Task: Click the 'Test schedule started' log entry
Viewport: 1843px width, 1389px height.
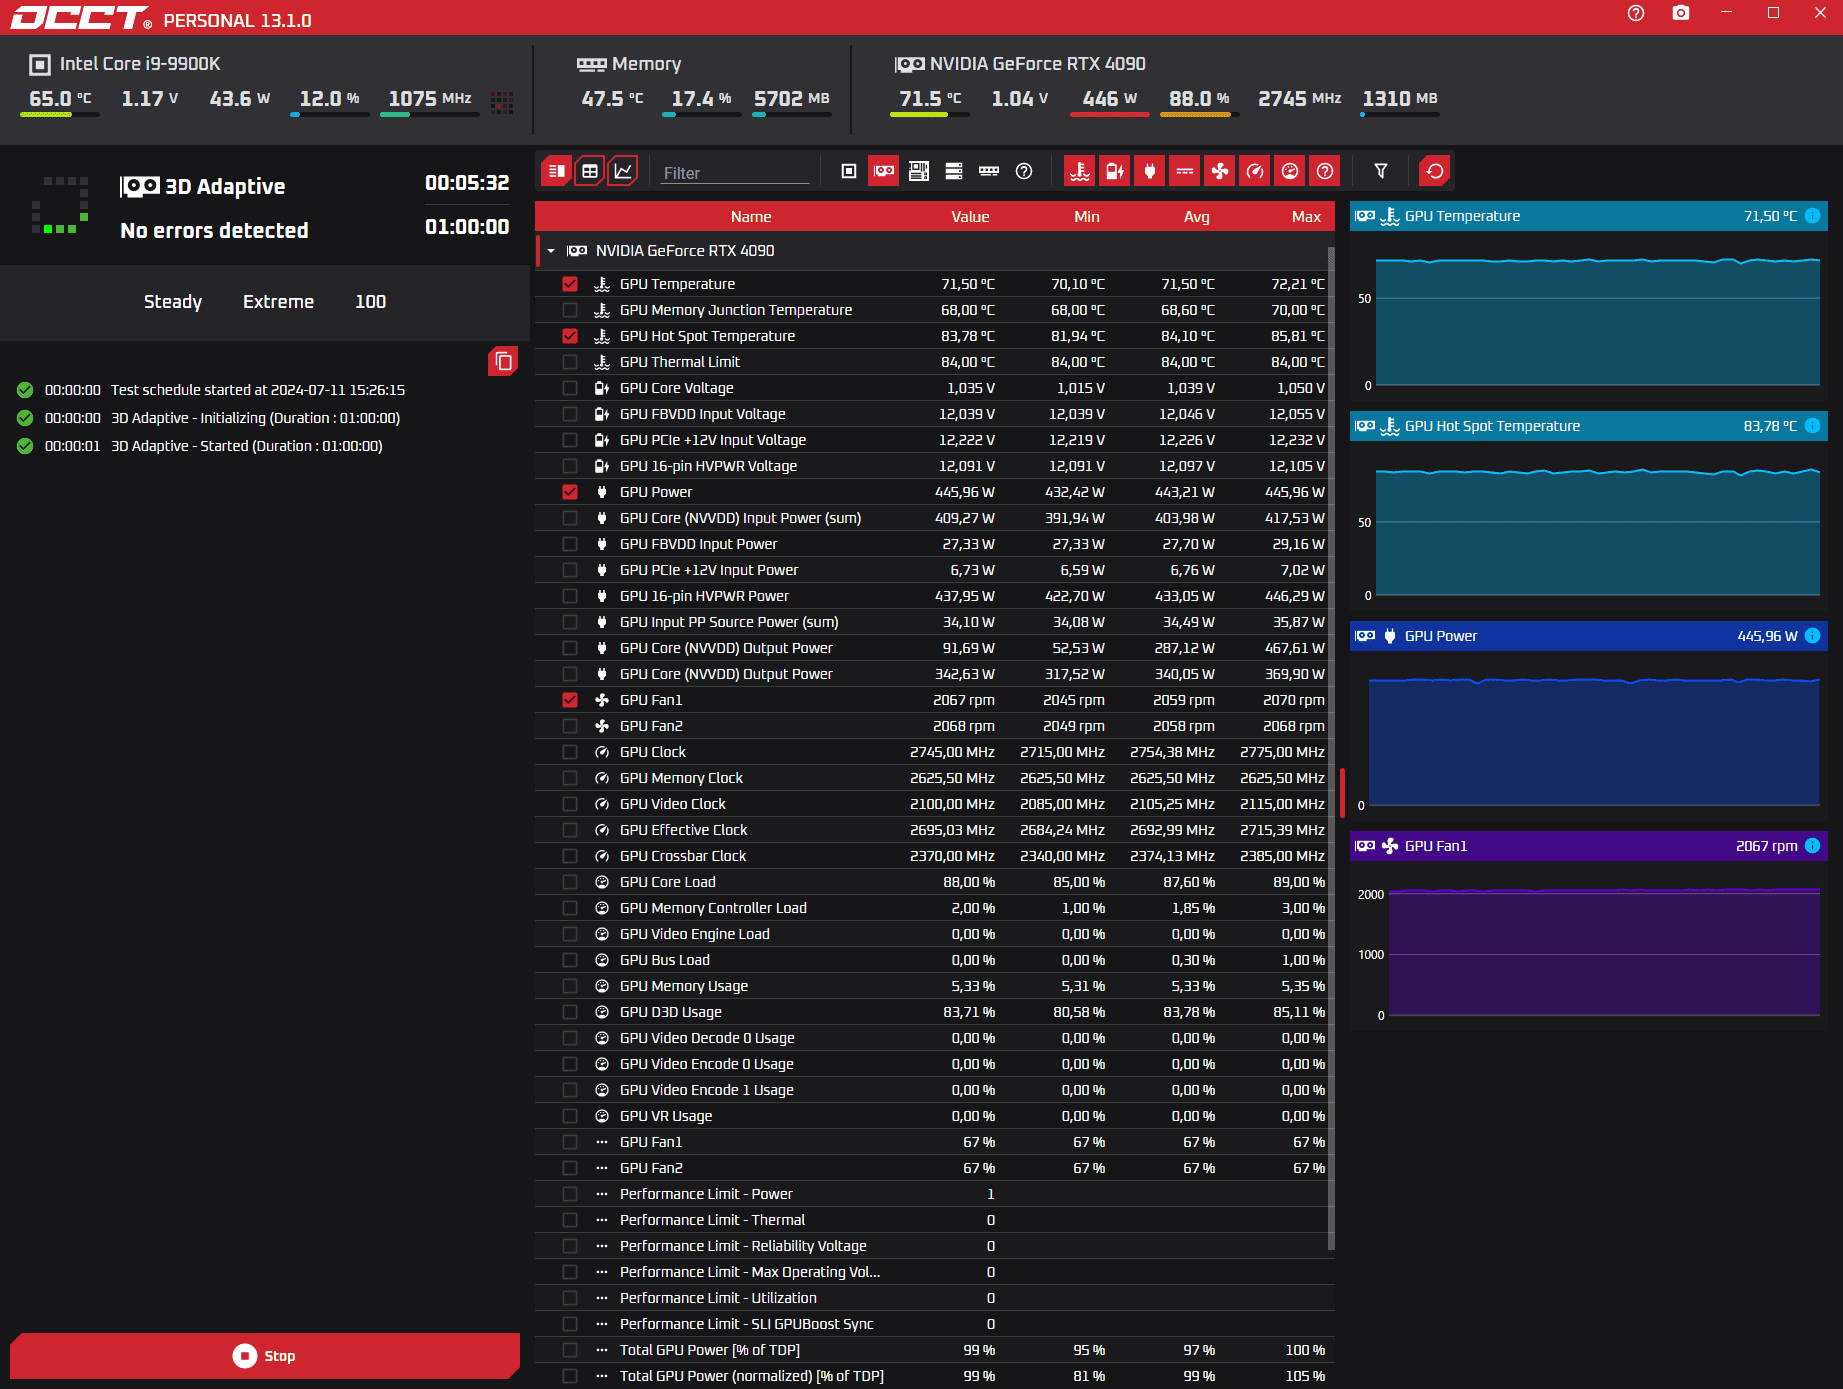Action: (x=258, y=390)
